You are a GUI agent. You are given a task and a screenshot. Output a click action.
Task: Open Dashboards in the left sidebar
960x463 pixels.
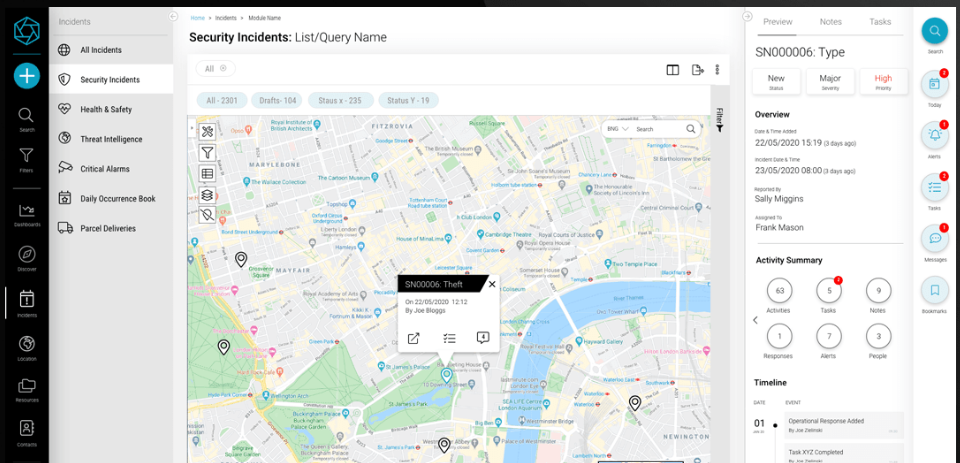[x=26, y=215]
